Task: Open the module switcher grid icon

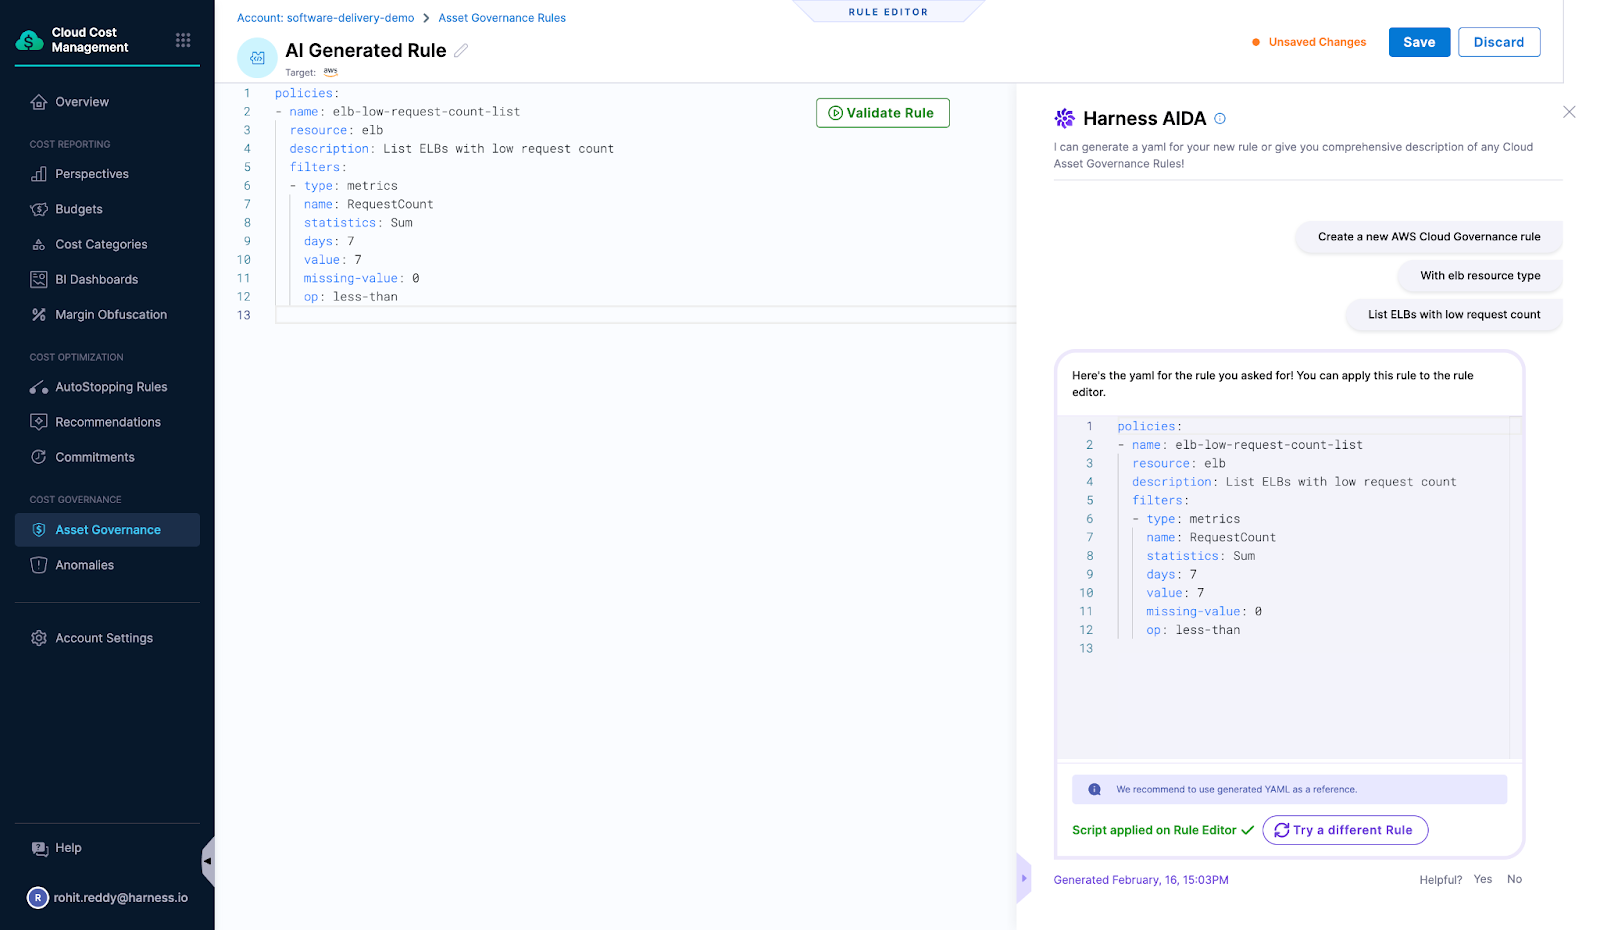Action: tap(183, 39)
